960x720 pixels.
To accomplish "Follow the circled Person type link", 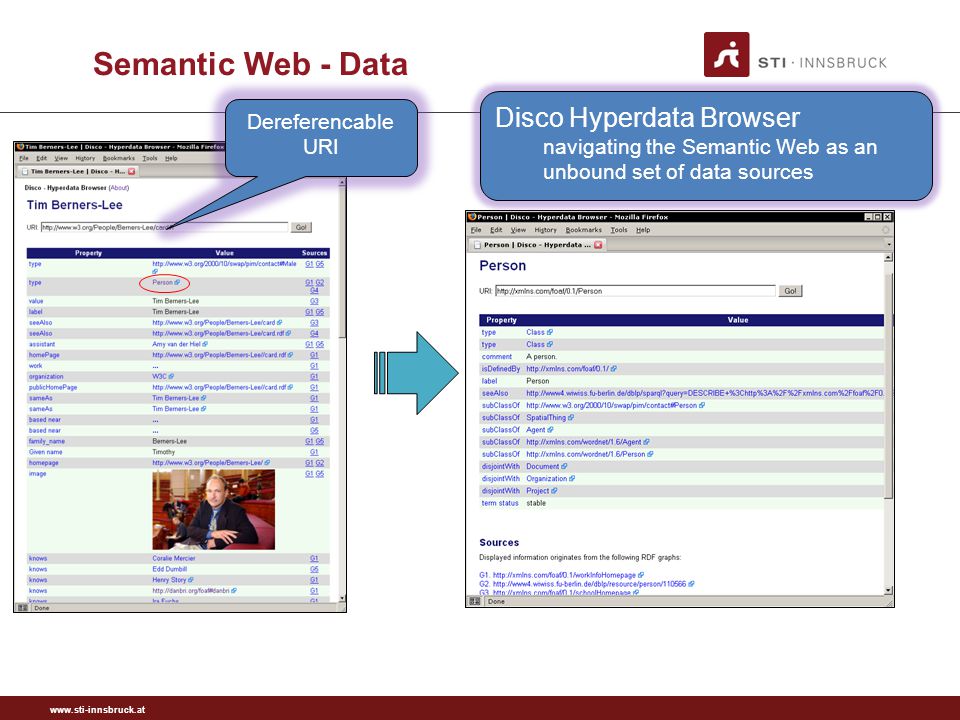I will 162,282.
